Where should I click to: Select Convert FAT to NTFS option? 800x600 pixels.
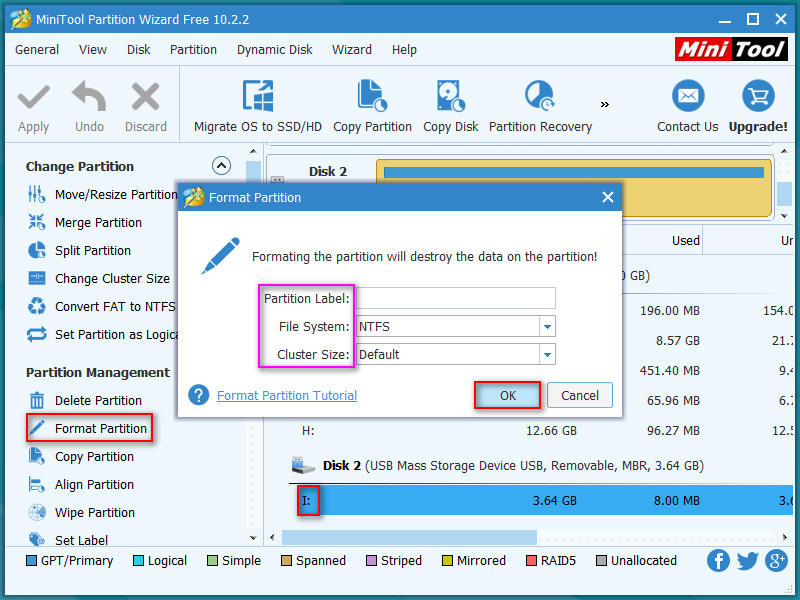pyautogui.click(x=101, y=307)
